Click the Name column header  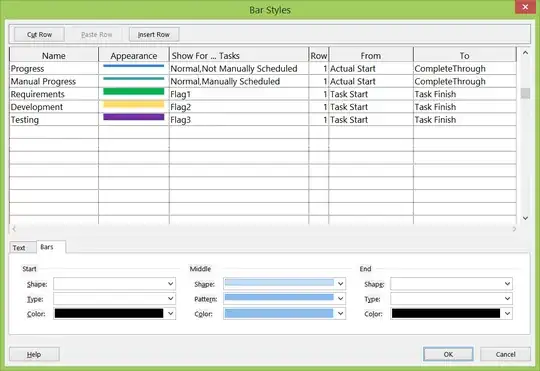coord(54,55)
